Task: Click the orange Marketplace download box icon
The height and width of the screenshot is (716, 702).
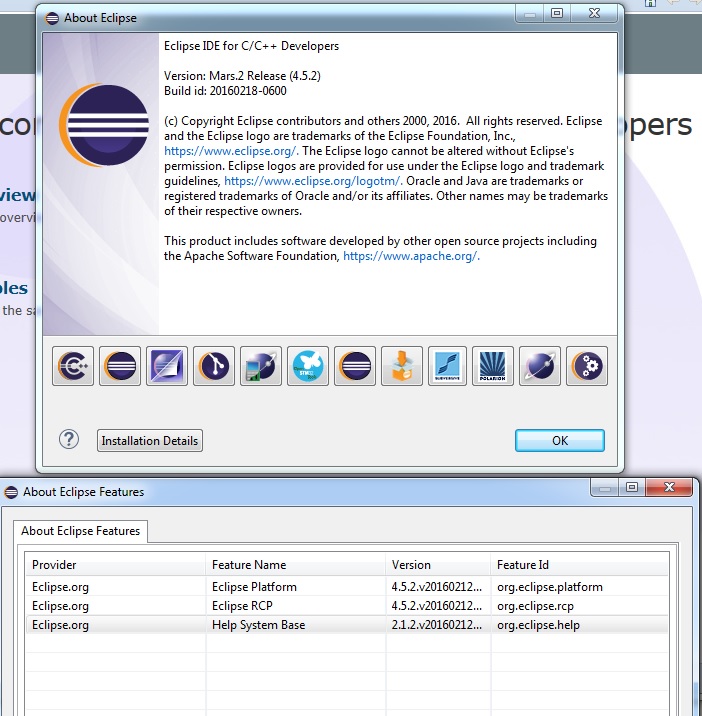Action: 401,366
